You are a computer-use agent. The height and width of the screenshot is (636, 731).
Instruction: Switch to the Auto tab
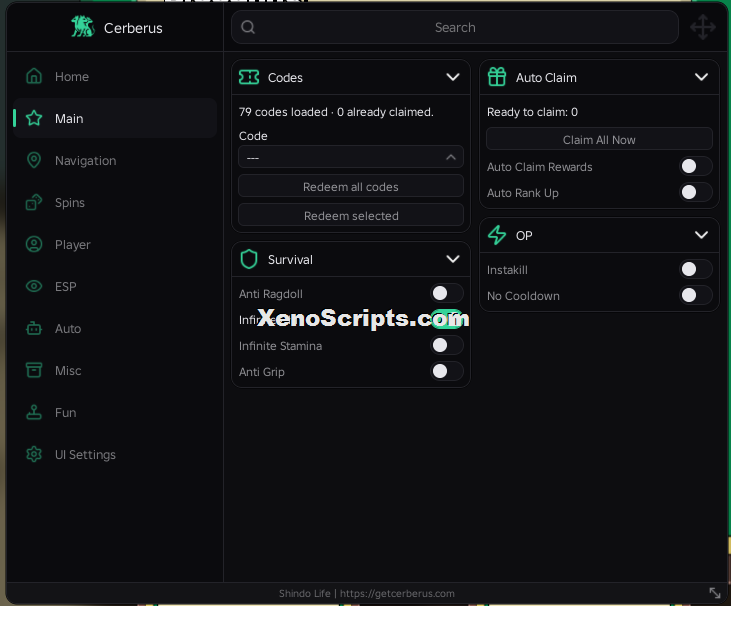115,328
